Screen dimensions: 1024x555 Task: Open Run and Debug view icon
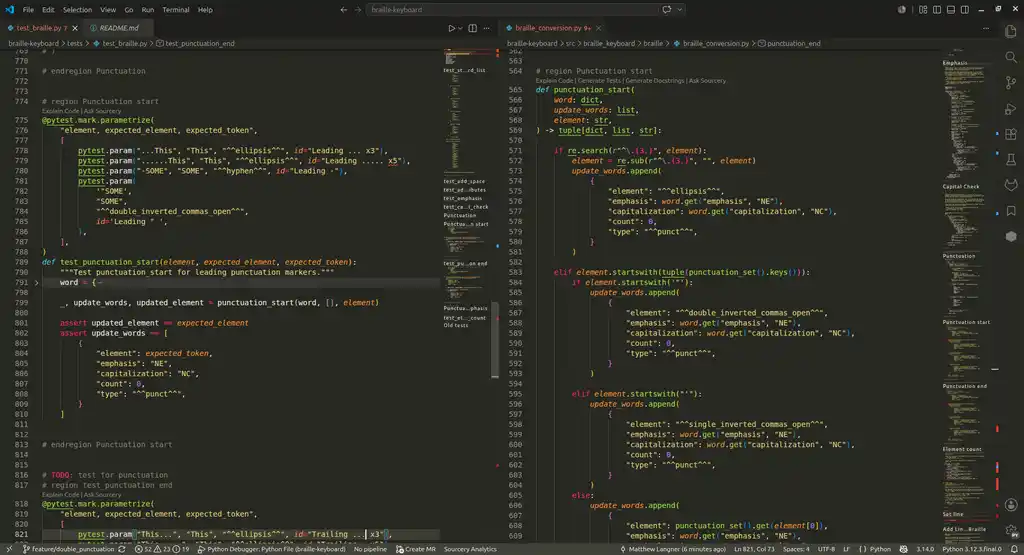coord(1011,109)
